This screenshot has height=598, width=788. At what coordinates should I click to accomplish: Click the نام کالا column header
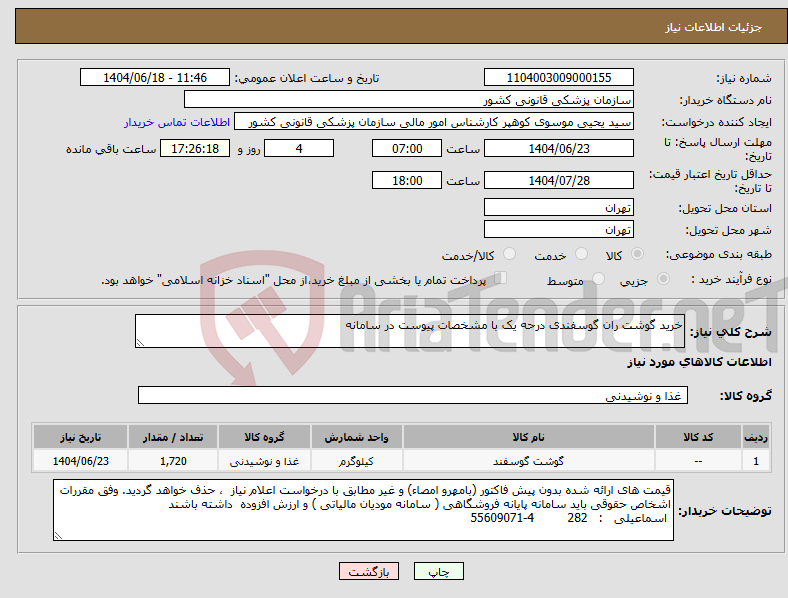(529, 437)
